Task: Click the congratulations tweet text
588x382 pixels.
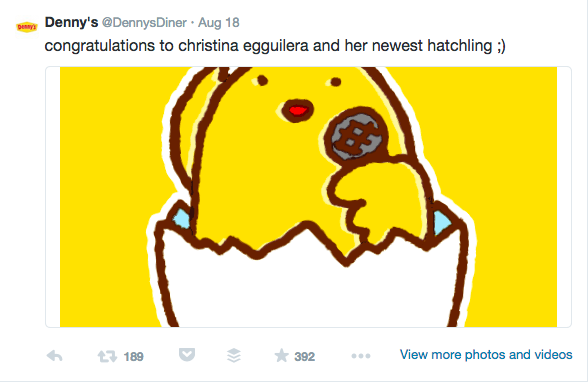Action: [275, 46]
